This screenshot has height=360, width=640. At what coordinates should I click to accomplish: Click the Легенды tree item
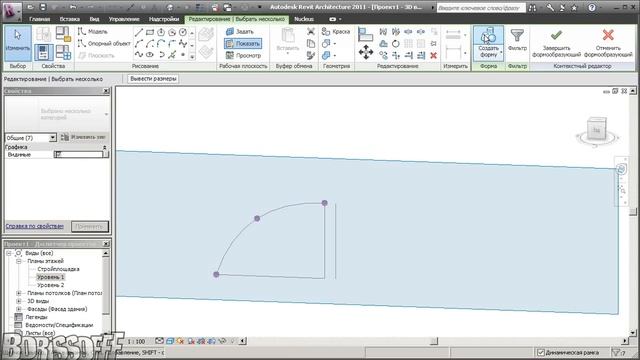[36, 317]
